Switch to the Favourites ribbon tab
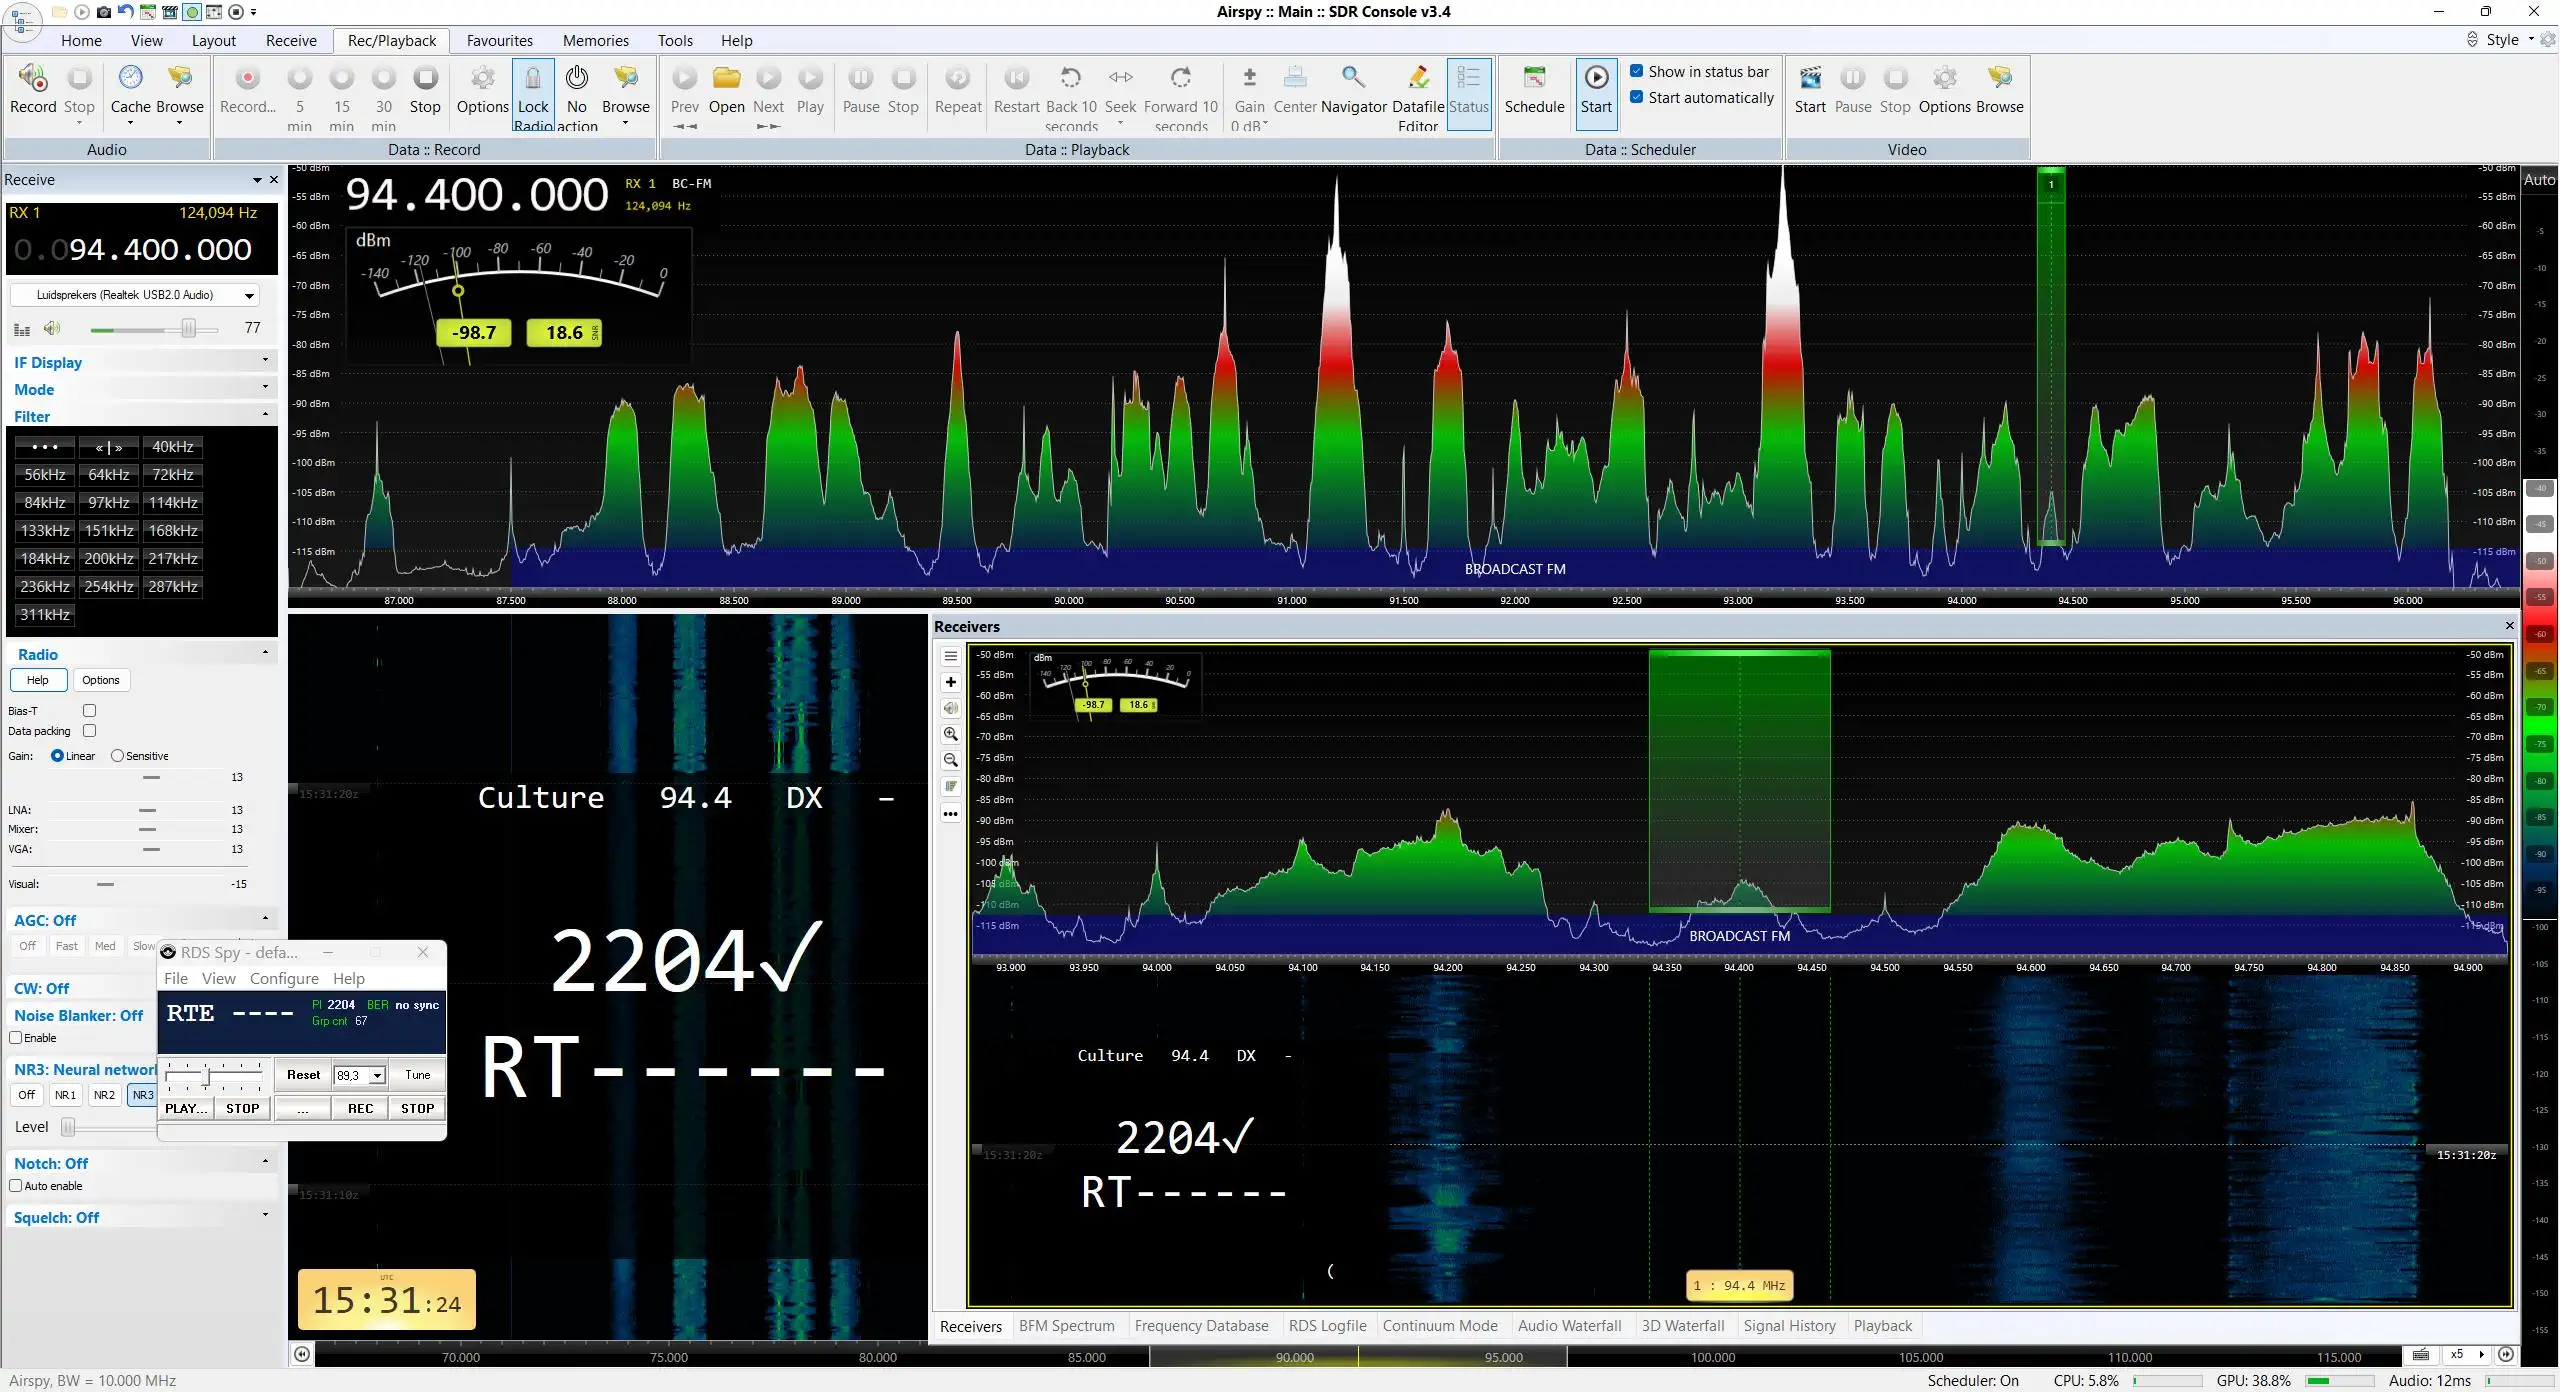This screenshot has height=1392, width=2560. click(499, 41)
